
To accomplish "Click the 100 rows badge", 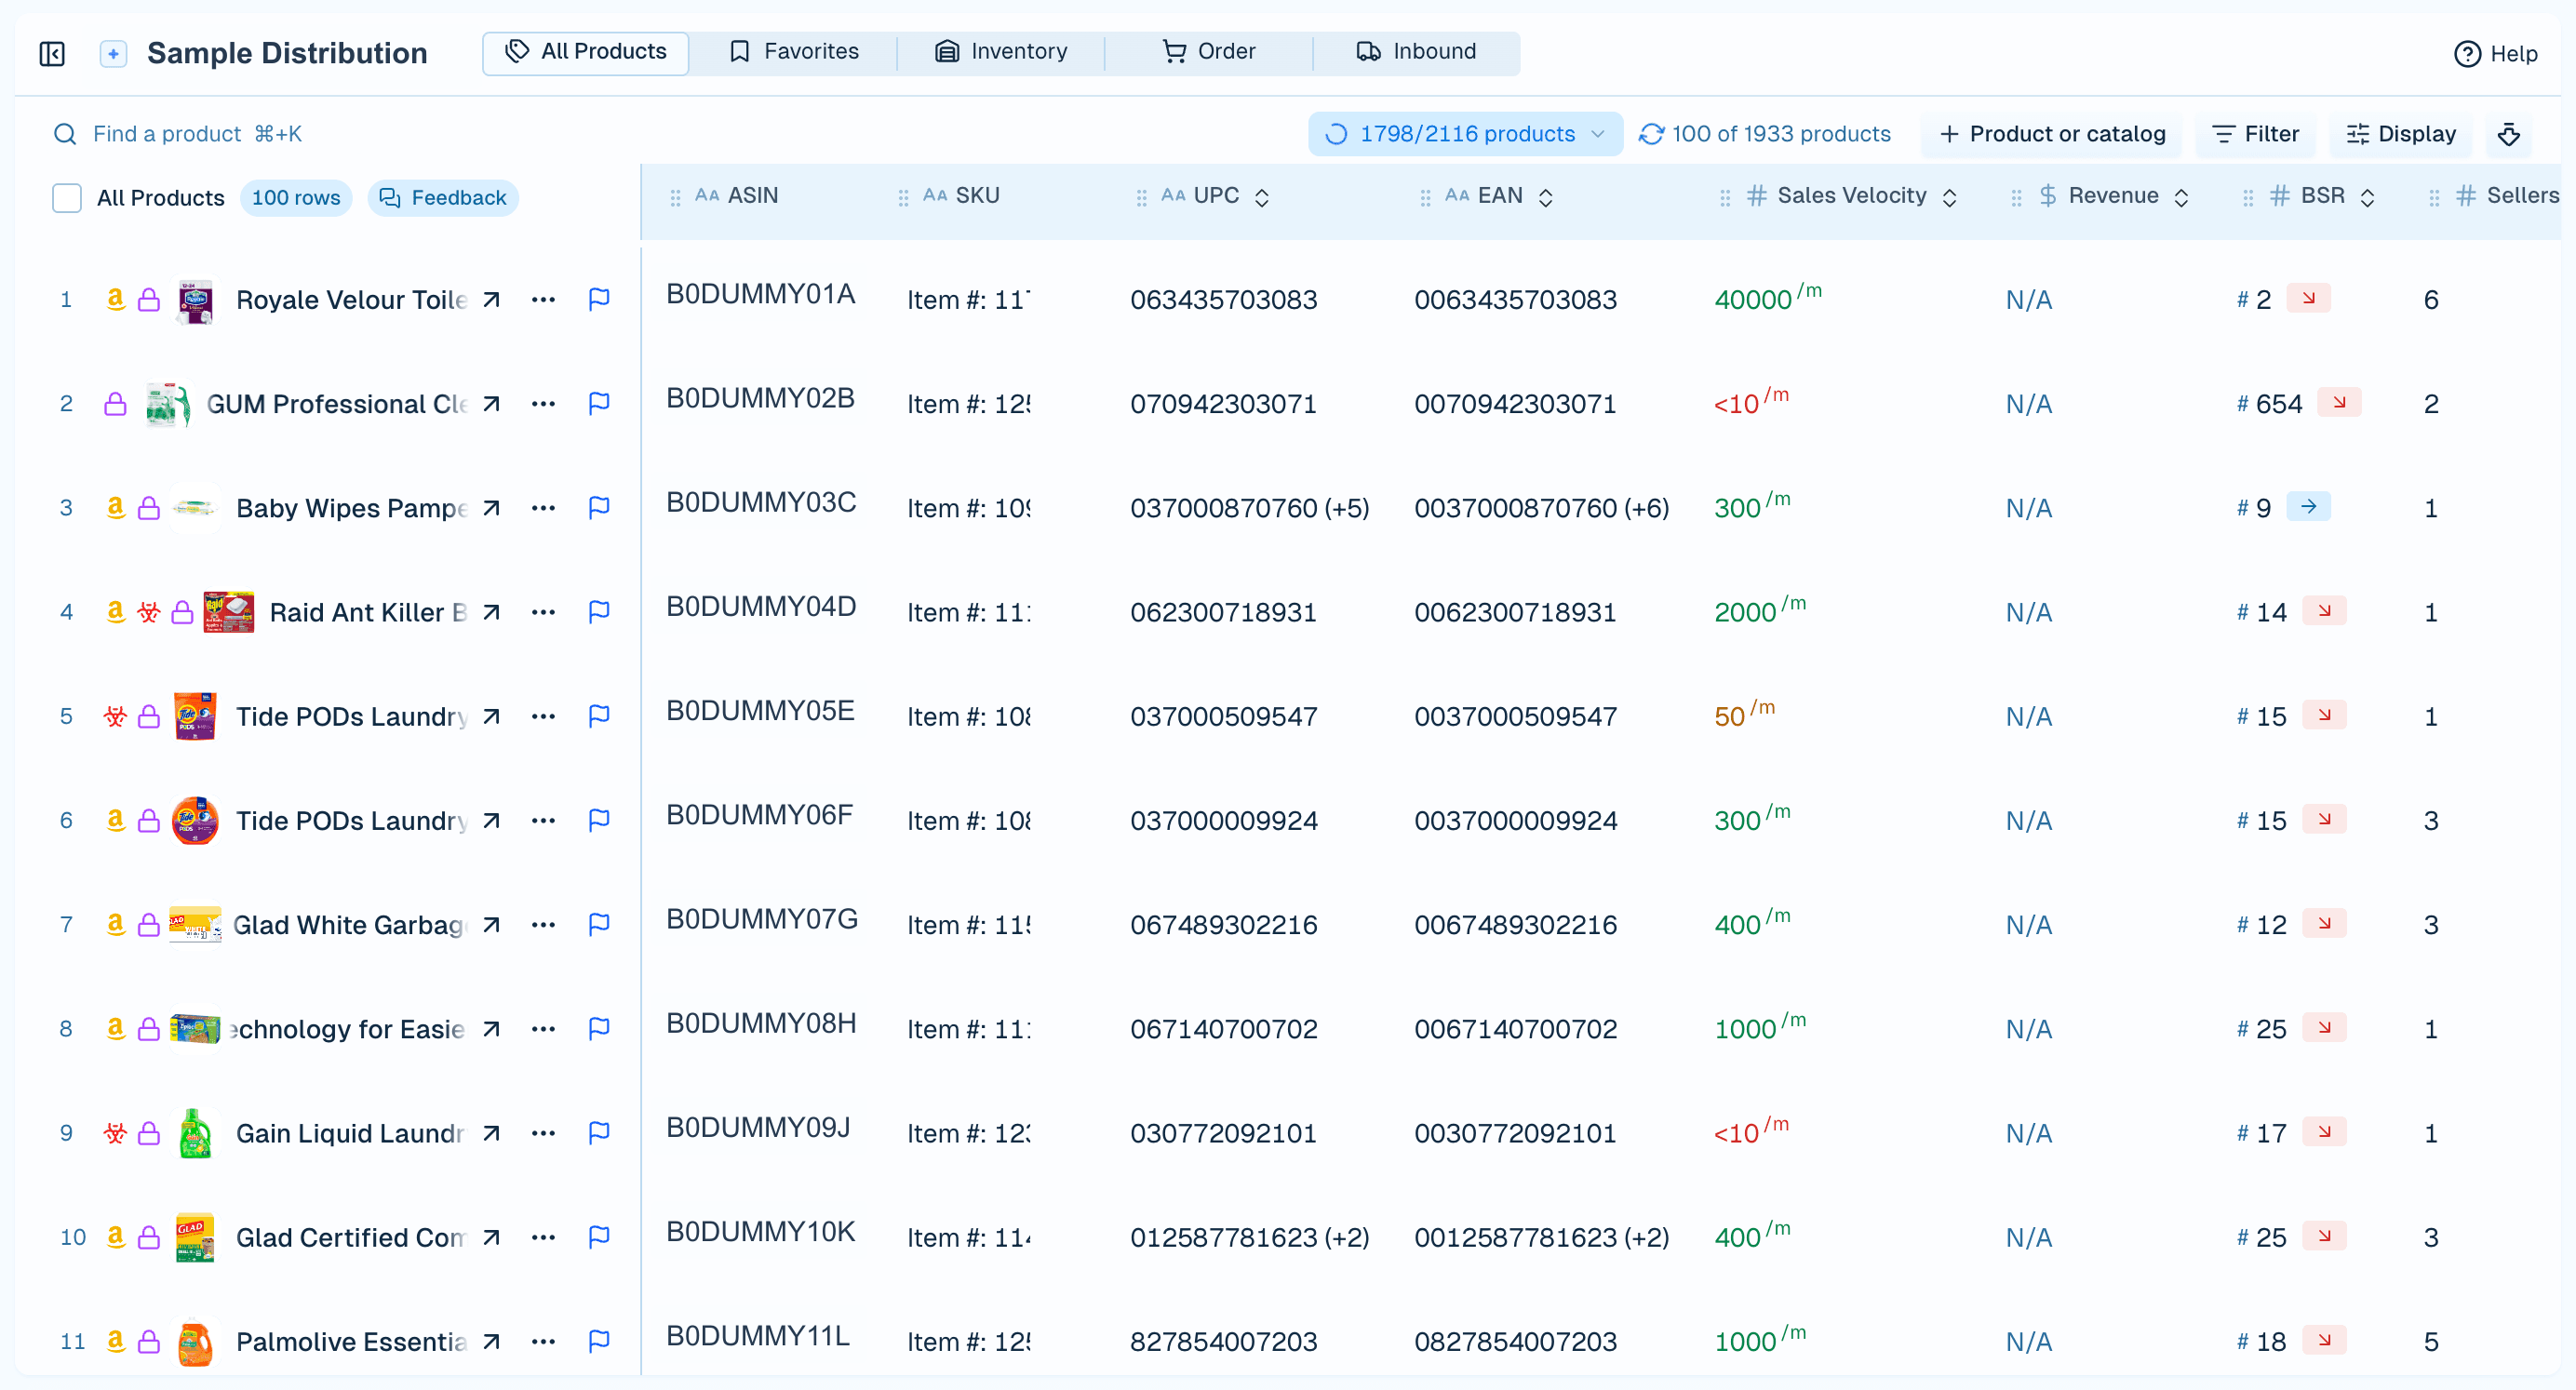I will click(x=296, y=198).
